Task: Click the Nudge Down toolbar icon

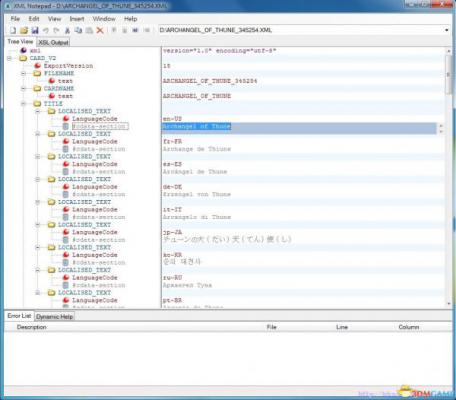Action: 125,30
